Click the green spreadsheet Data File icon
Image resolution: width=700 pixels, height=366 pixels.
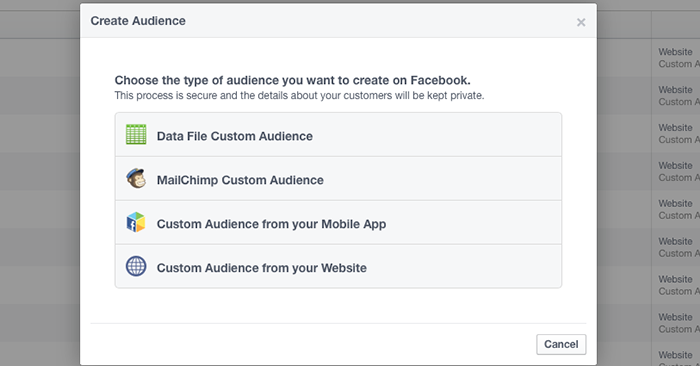pyautogui.click(x=136, y=134)
